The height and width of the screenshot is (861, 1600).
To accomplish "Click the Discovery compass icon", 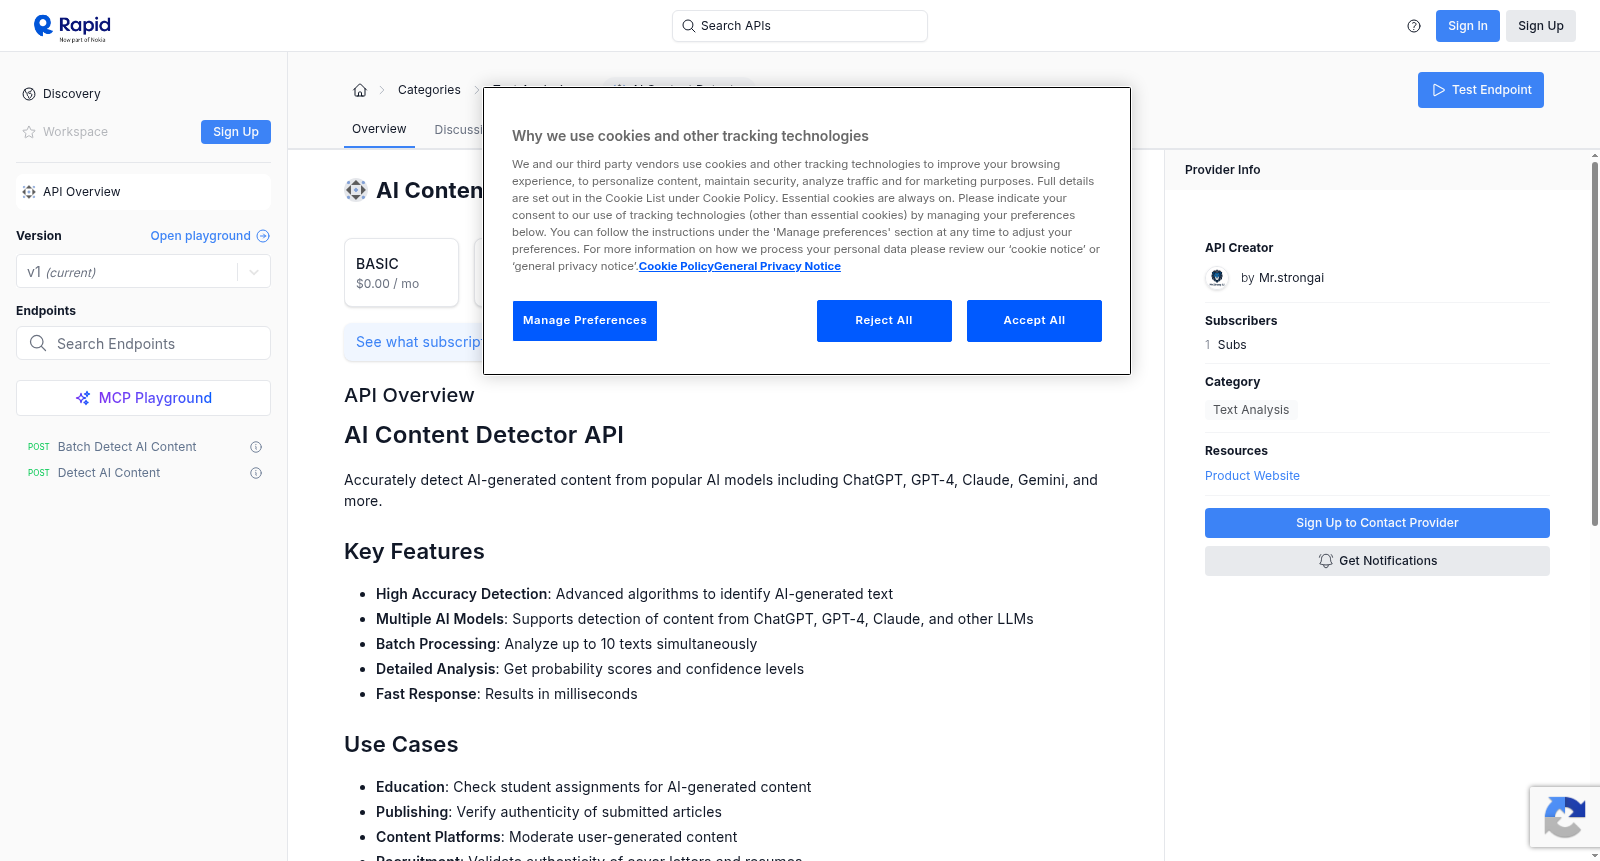I will pyautogui.click(x=29, y=94).
